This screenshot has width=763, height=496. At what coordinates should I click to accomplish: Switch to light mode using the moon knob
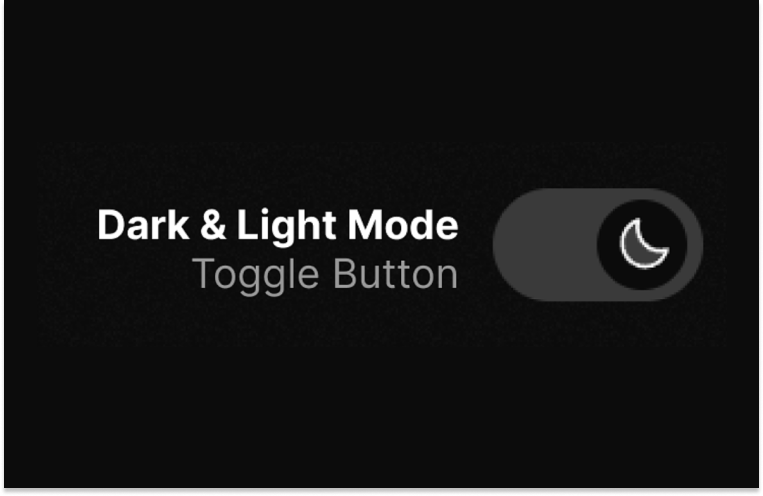coord(642,244)
